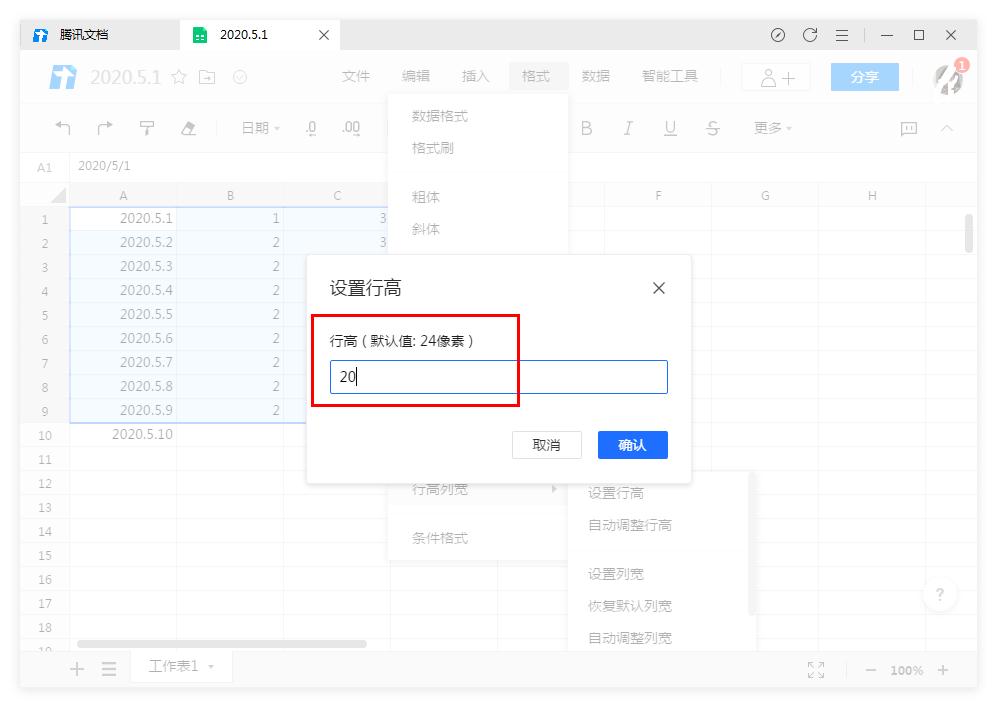
Task: Click the Undo icon
Action: point(62,128)
